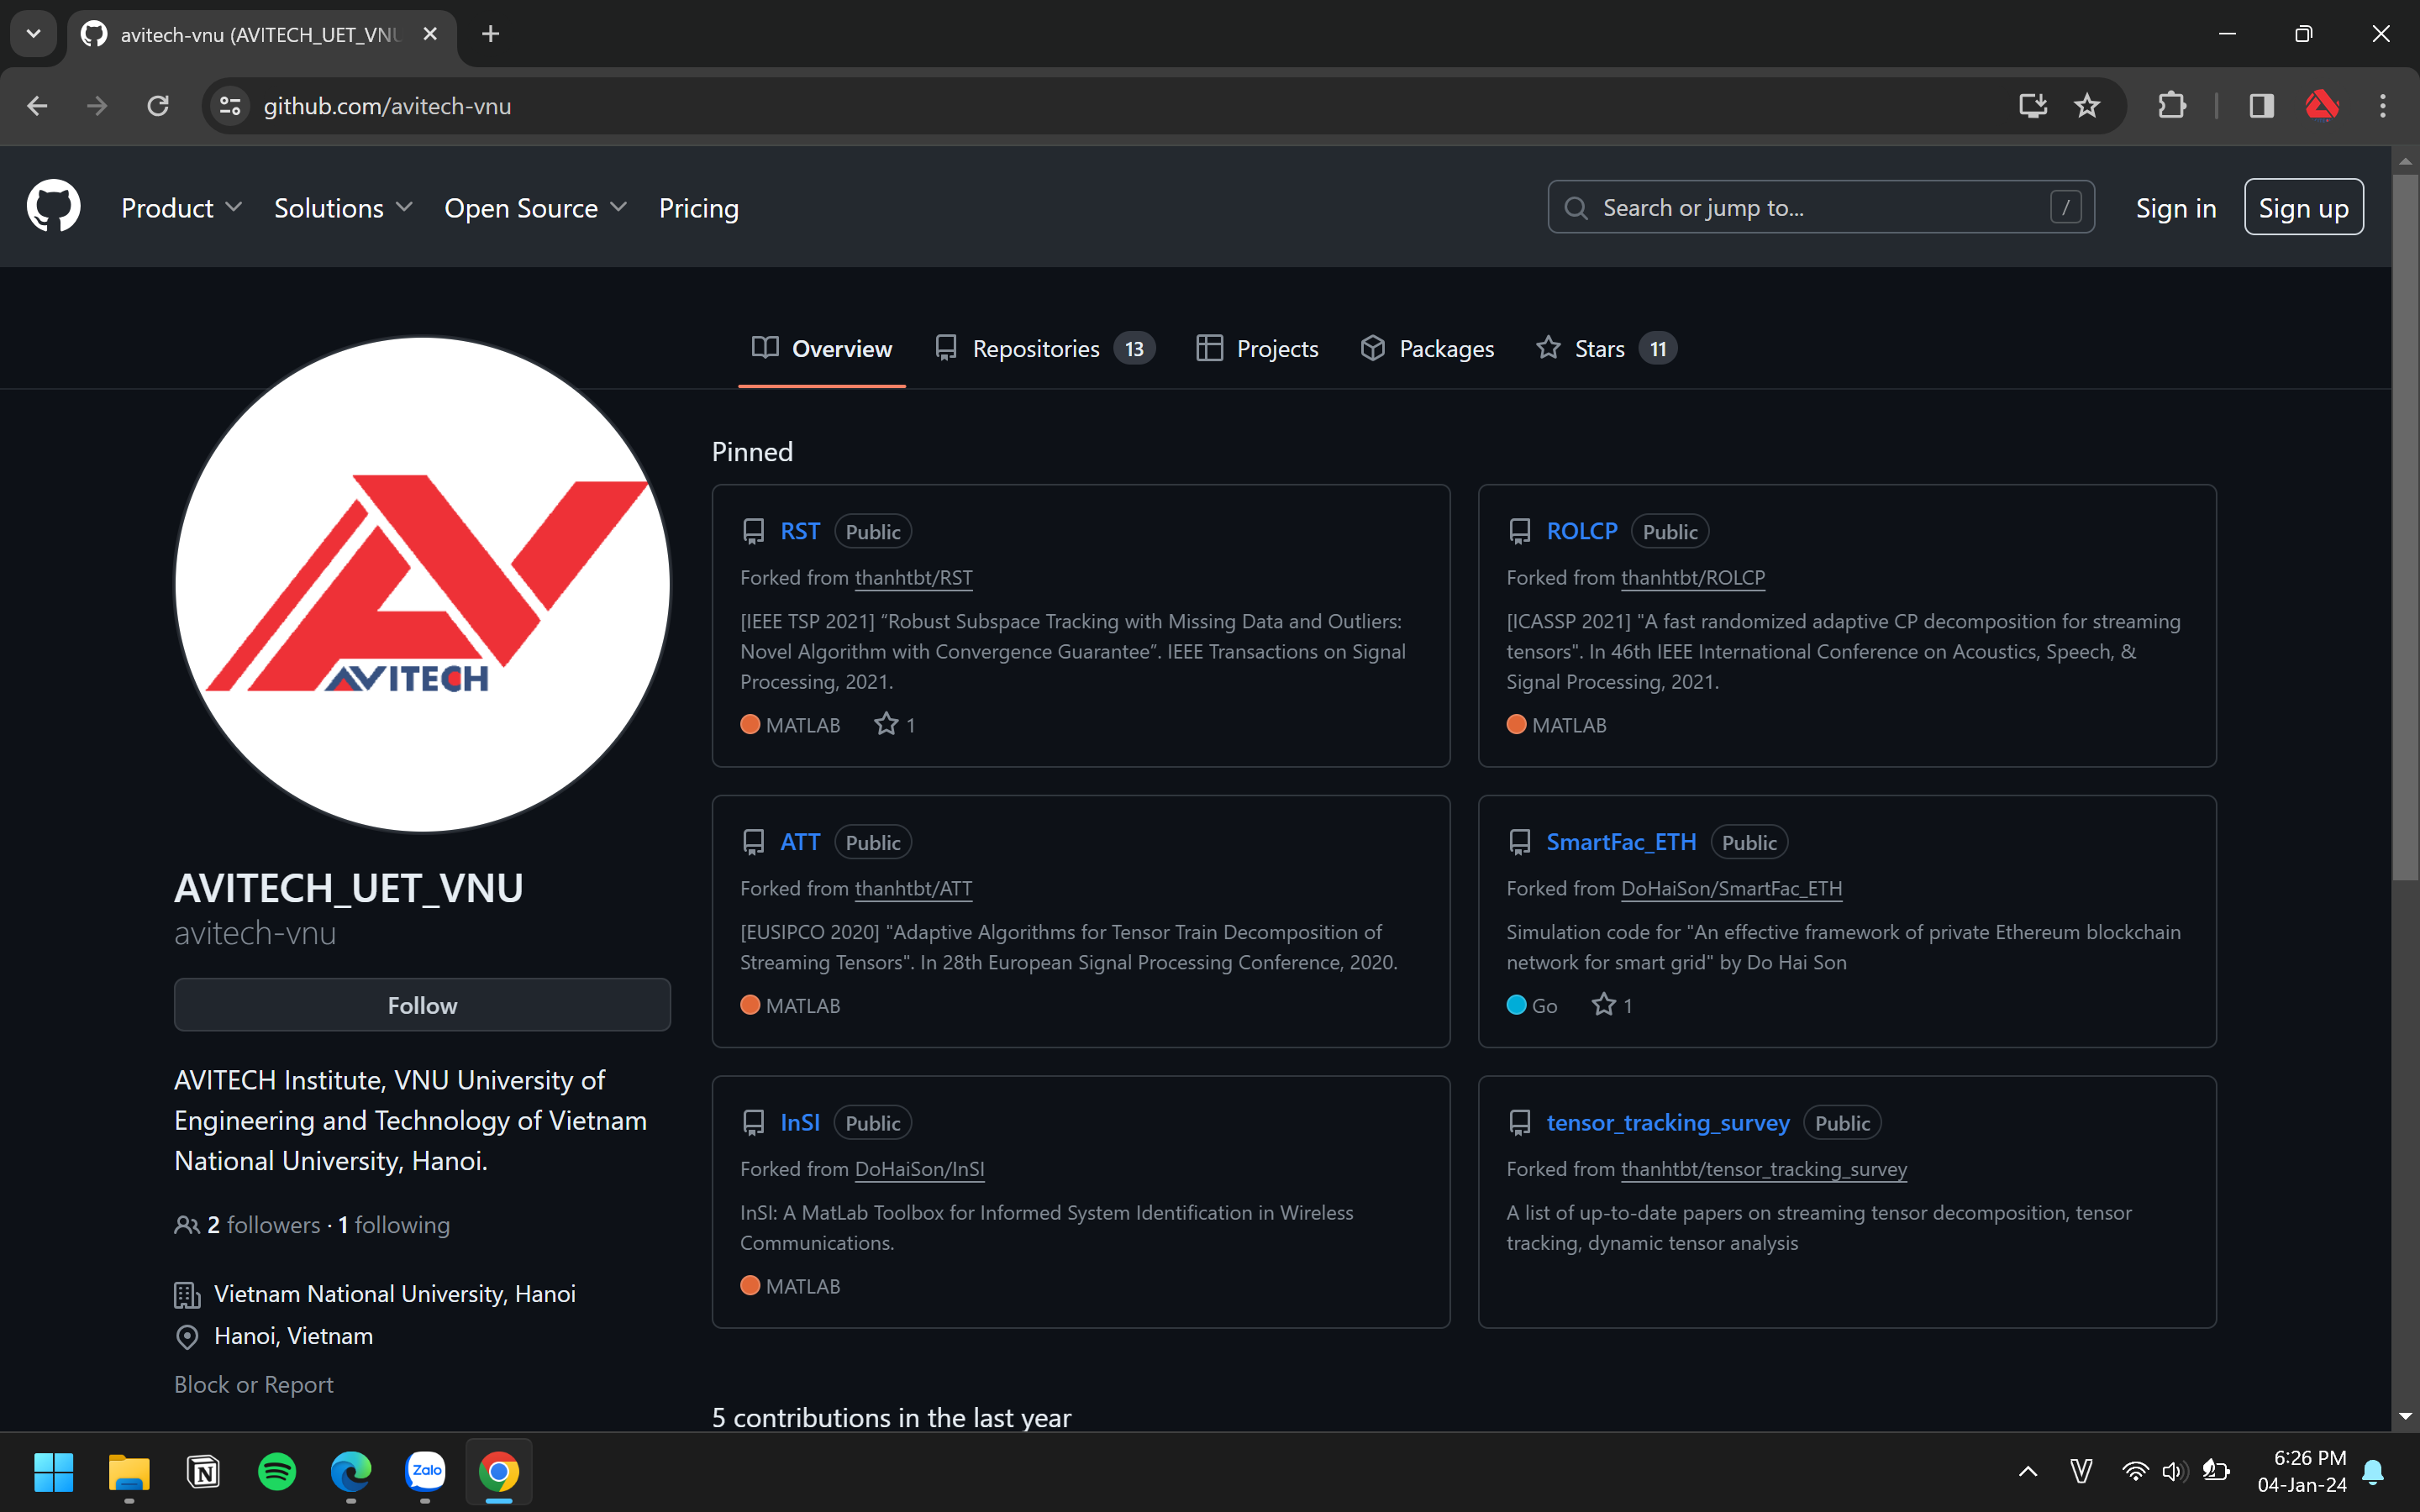Expand the Open Source dropdown menu

(x=535, y=208)
